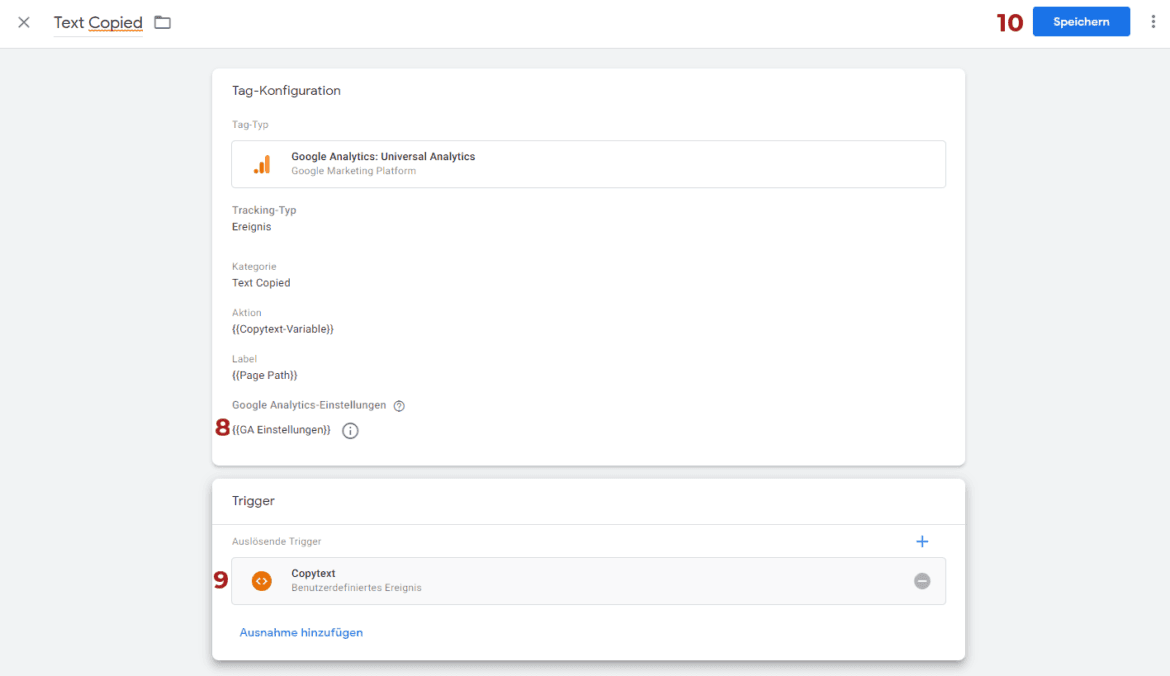Click the {{GA Einstellungen}} variable
Viewport: 1170px width, 676px height.
(x=281, y=430)
